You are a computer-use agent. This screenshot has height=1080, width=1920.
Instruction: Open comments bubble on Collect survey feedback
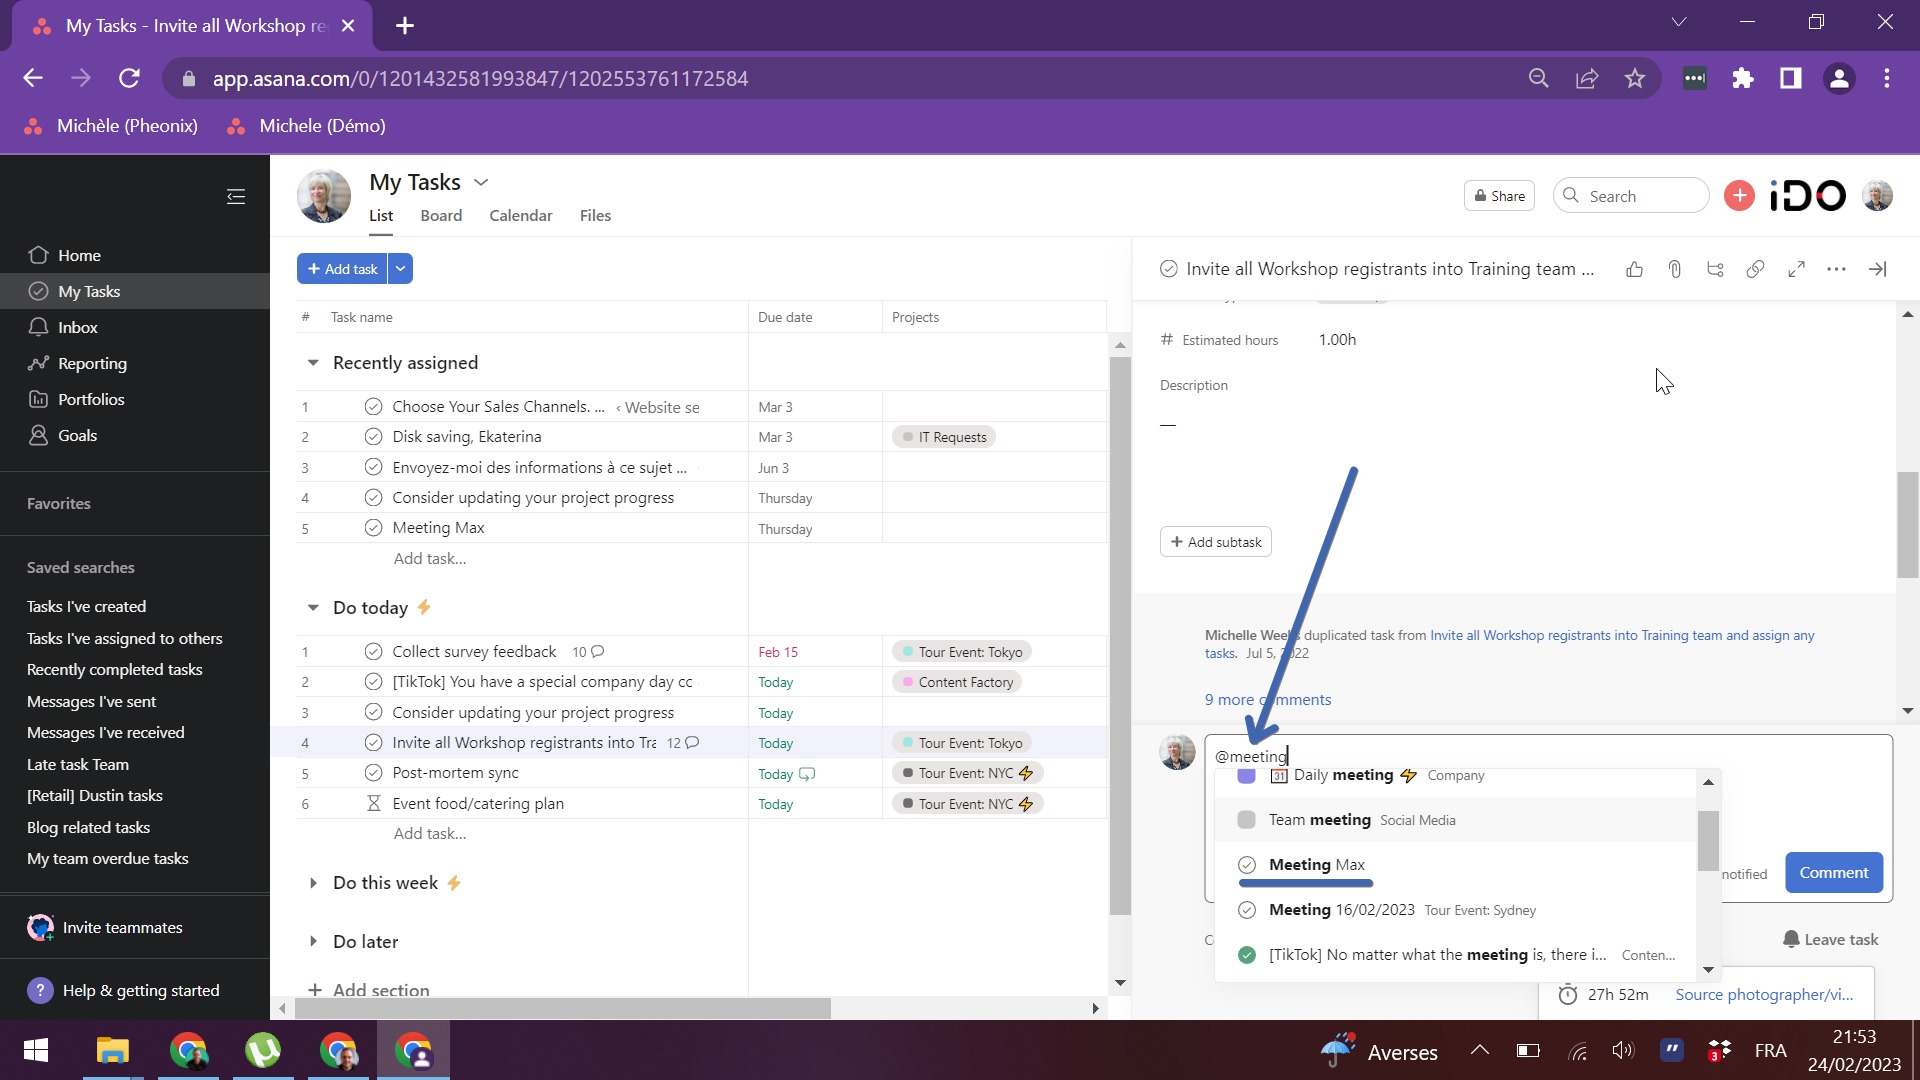(597, 651)
